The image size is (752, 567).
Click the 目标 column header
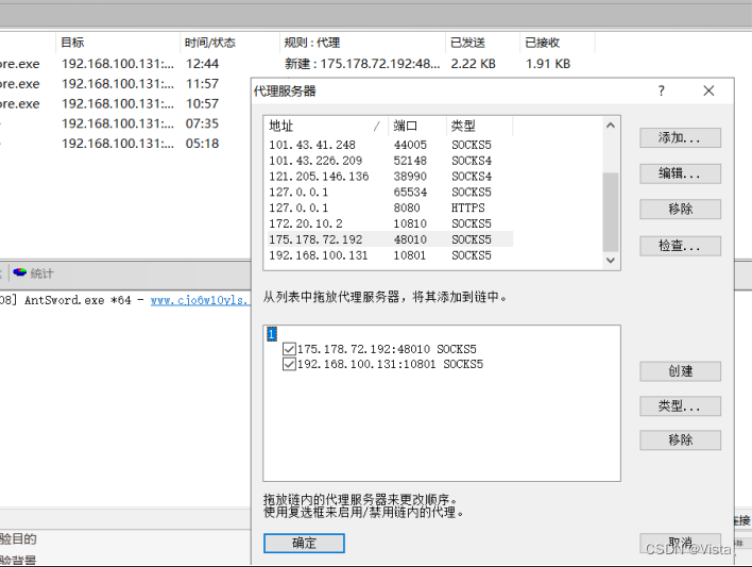[x=118, y=43]
